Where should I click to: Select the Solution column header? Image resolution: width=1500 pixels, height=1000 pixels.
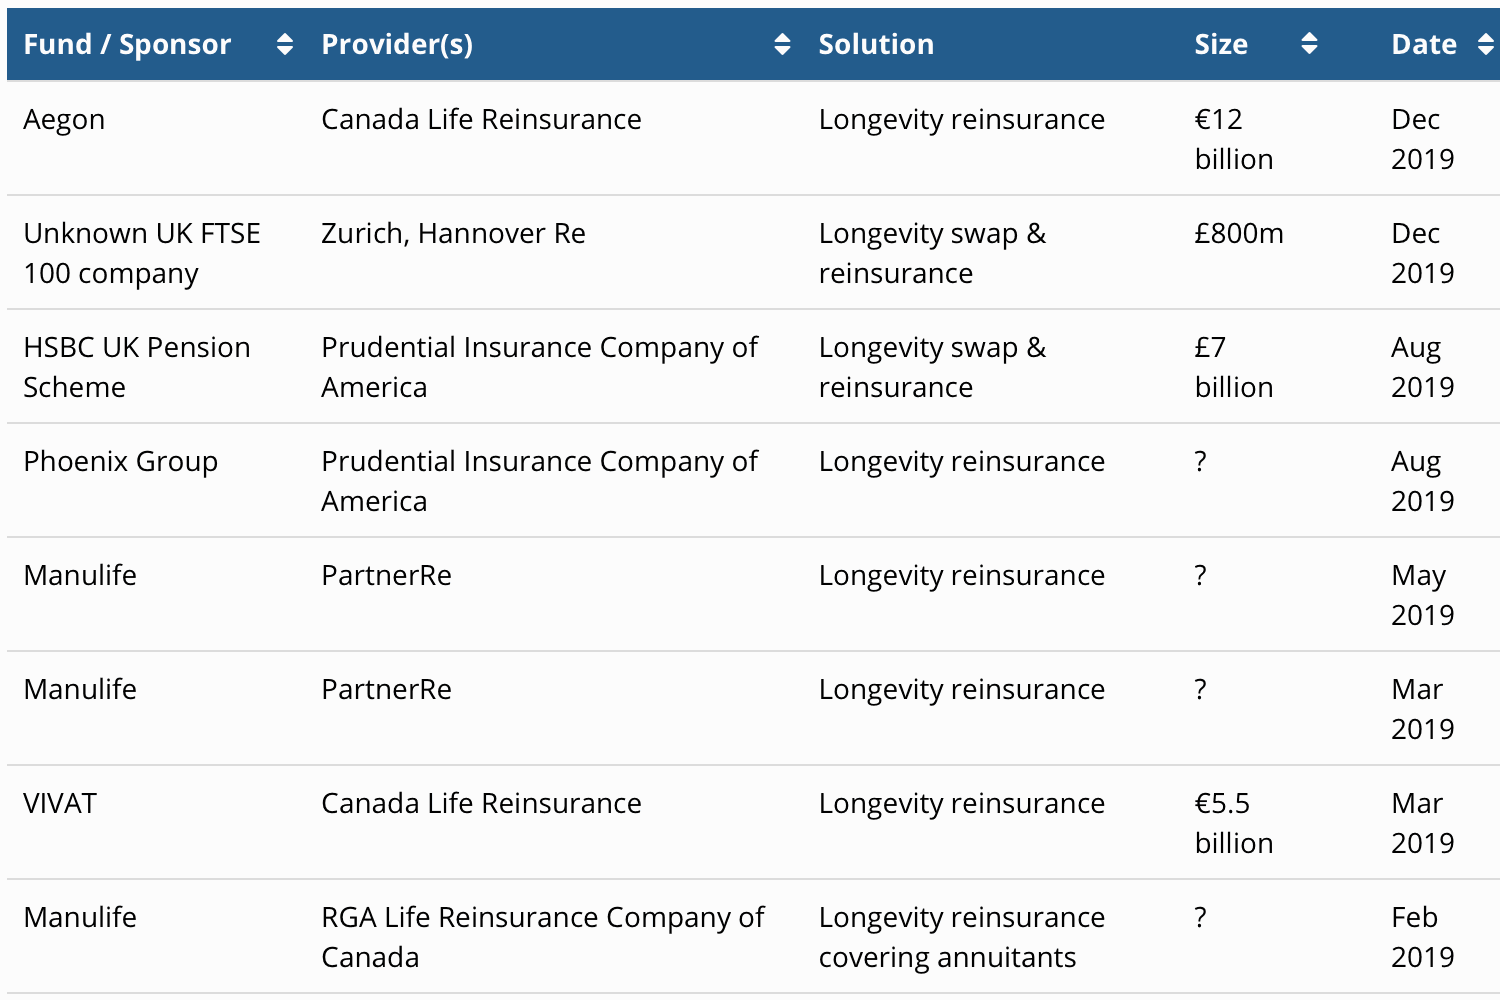[876, 44]
